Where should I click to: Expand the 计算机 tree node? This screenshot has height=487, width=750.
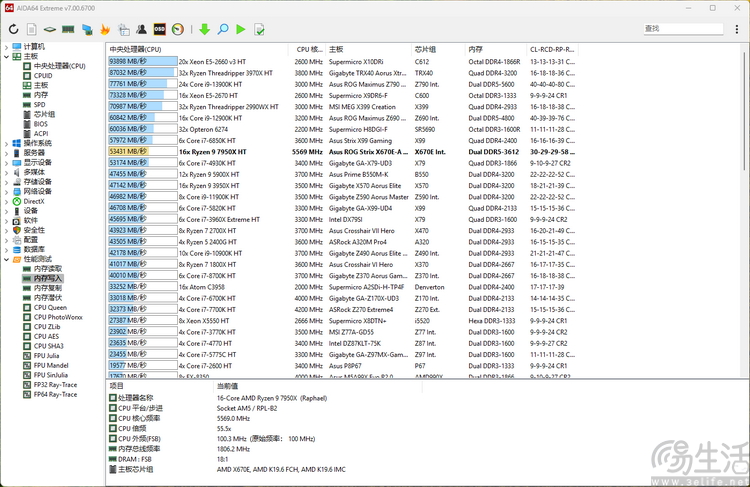6,46
